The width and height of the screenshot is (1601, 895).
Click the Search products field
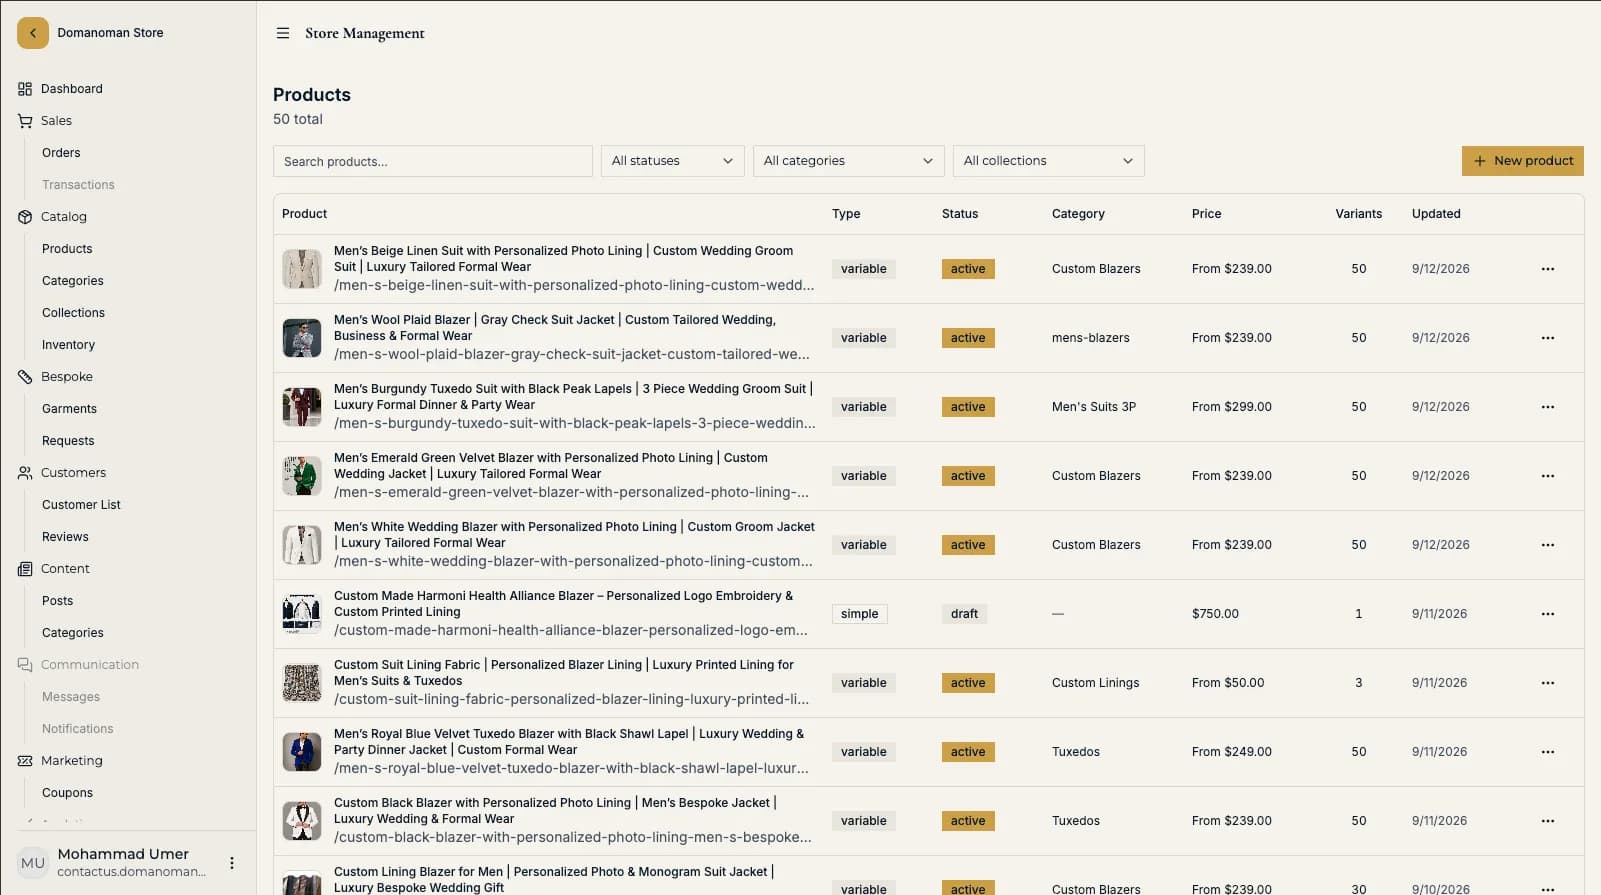433,161
